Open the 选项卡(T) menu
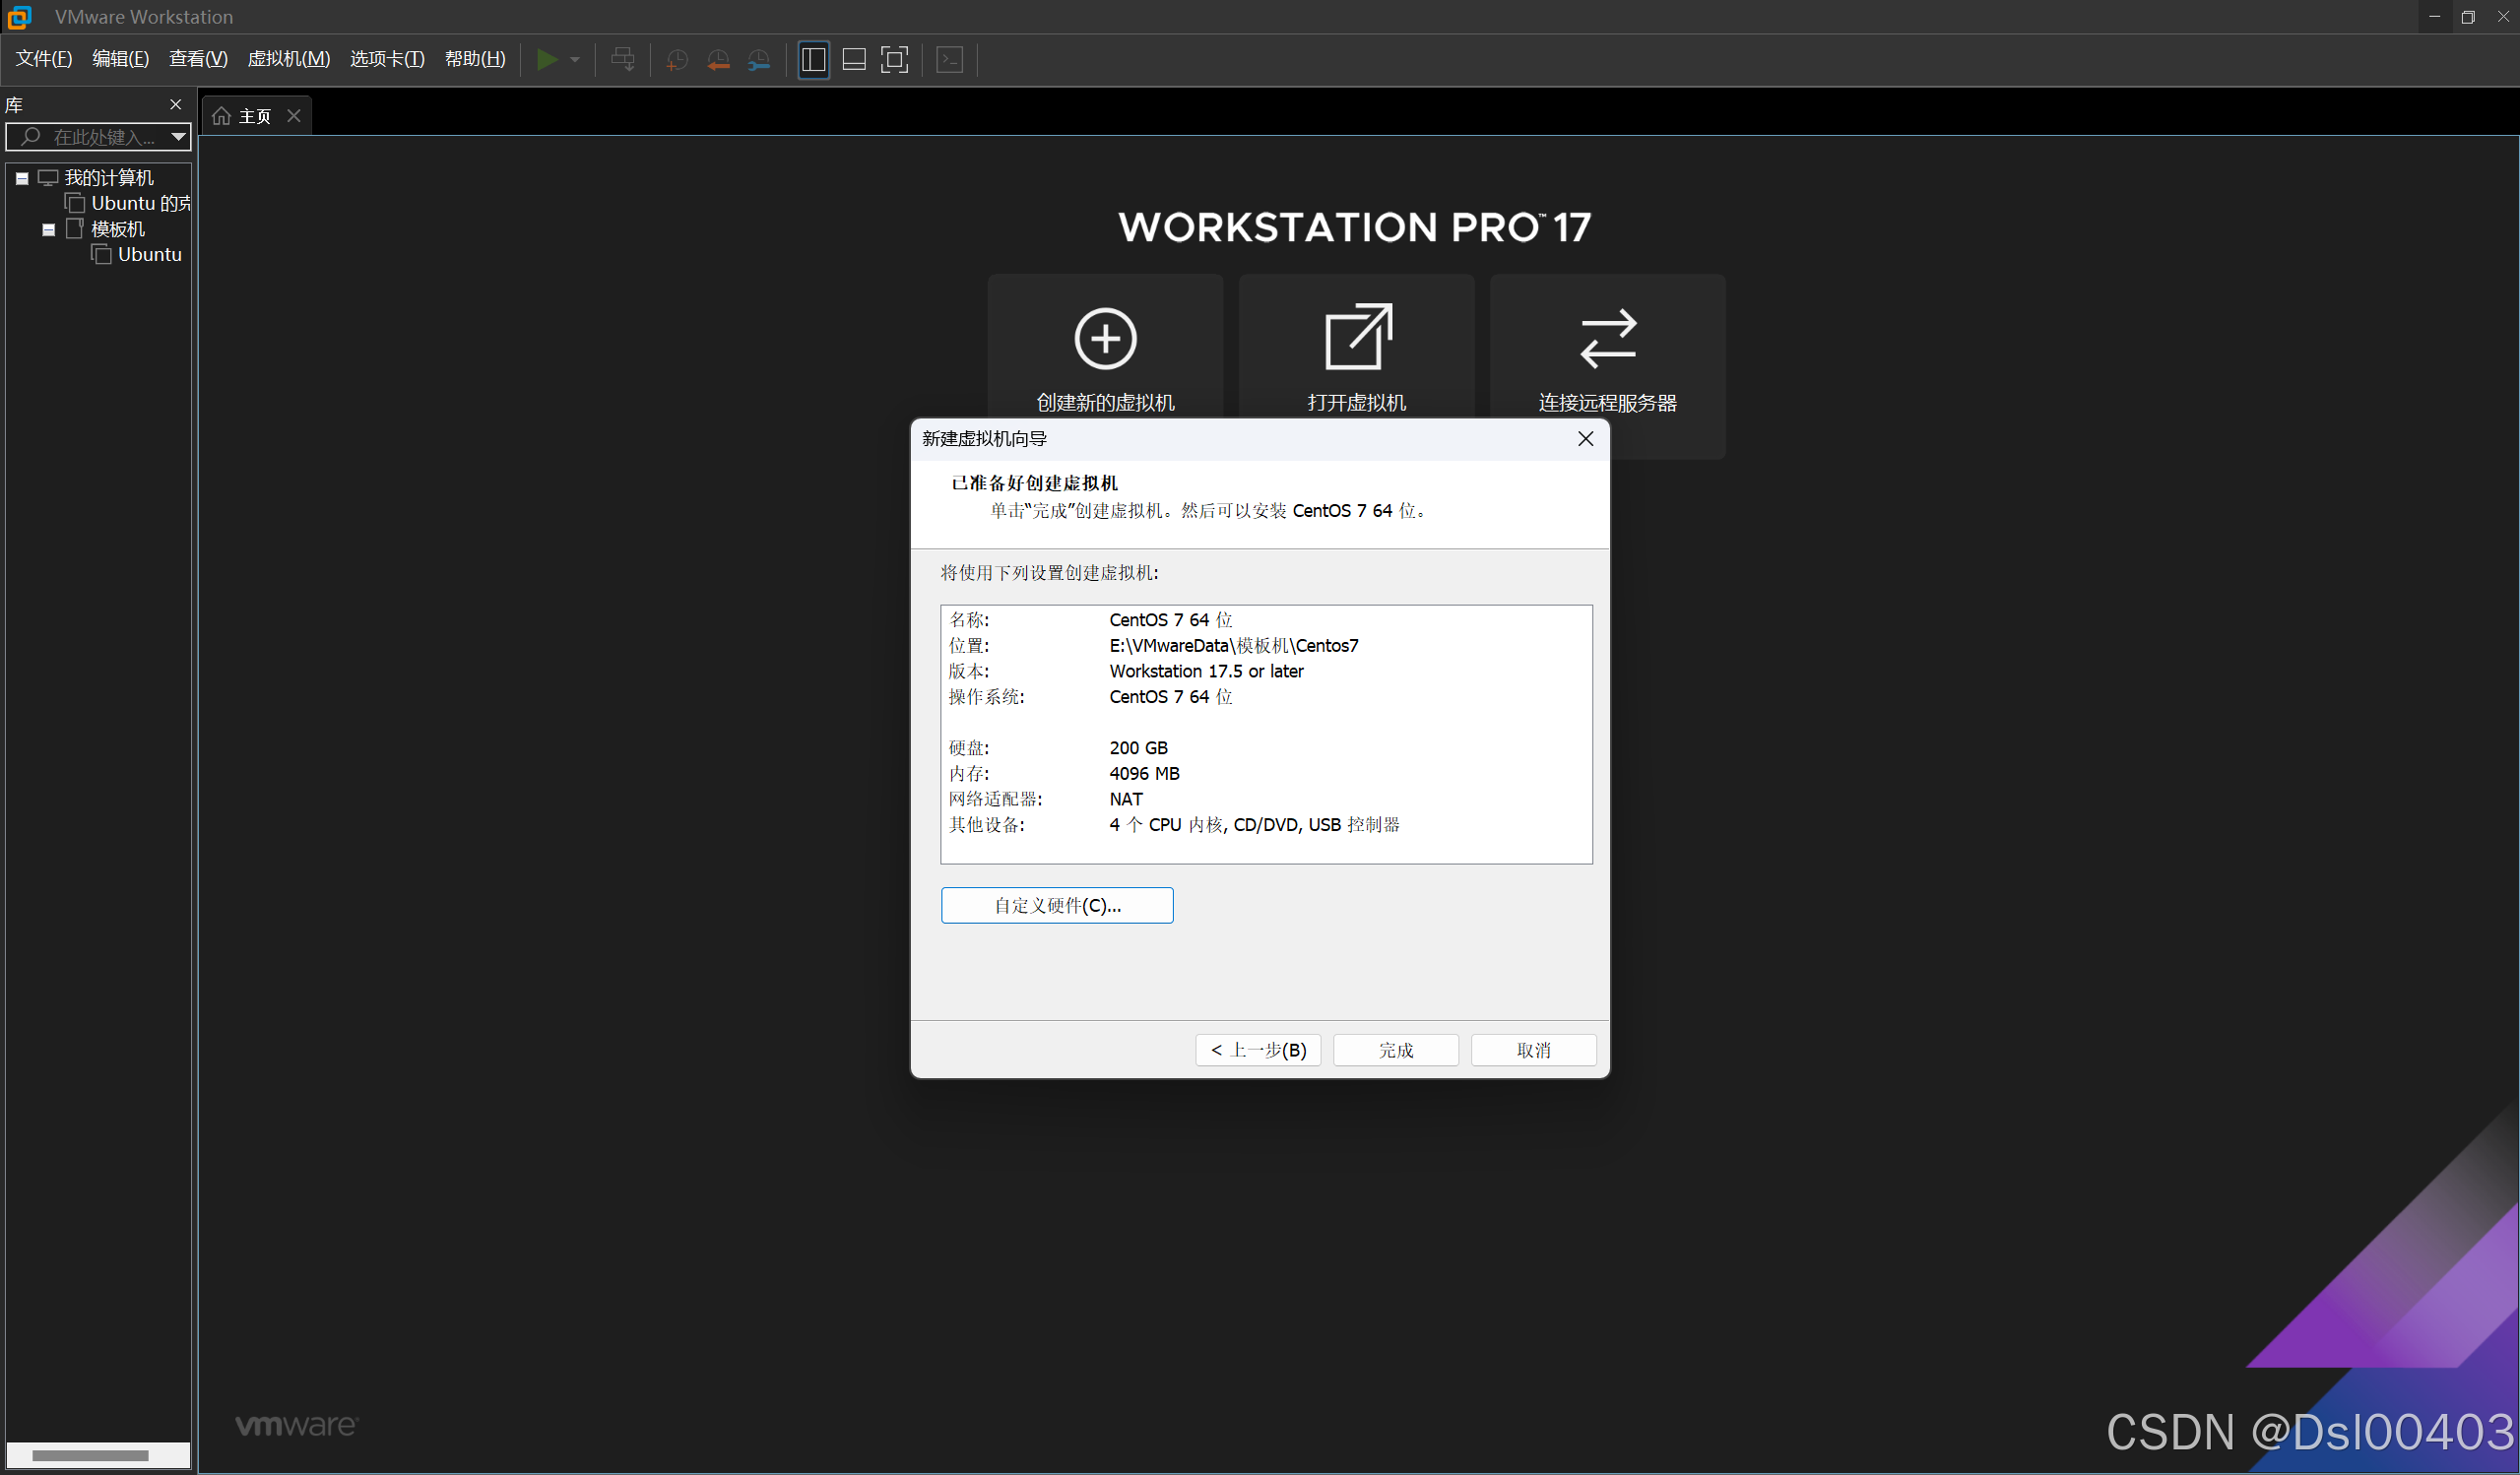The height and width of the screenshot is (1475, 2520). click(x=387, y=59)
